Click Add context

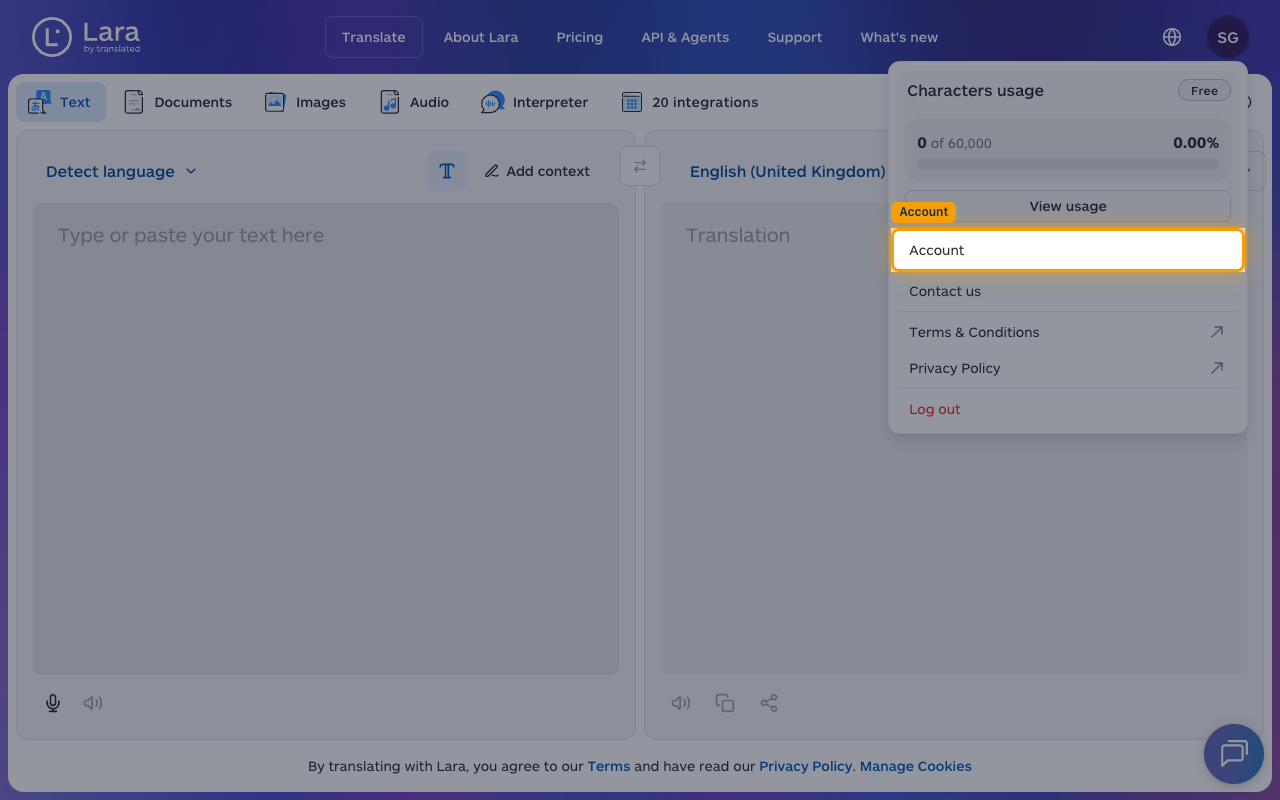point(537,171)
